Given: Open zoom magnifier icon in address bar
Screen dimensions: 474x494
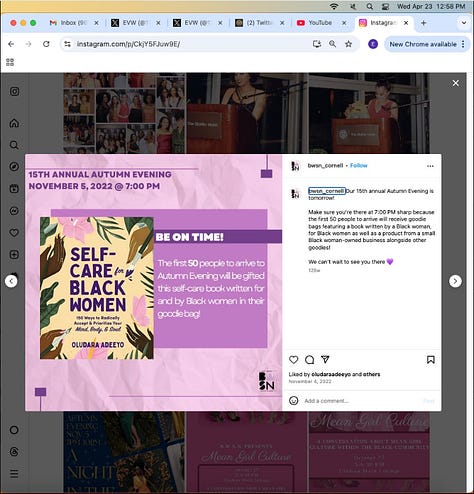Looking at the screenshot, I should point(333,44).
